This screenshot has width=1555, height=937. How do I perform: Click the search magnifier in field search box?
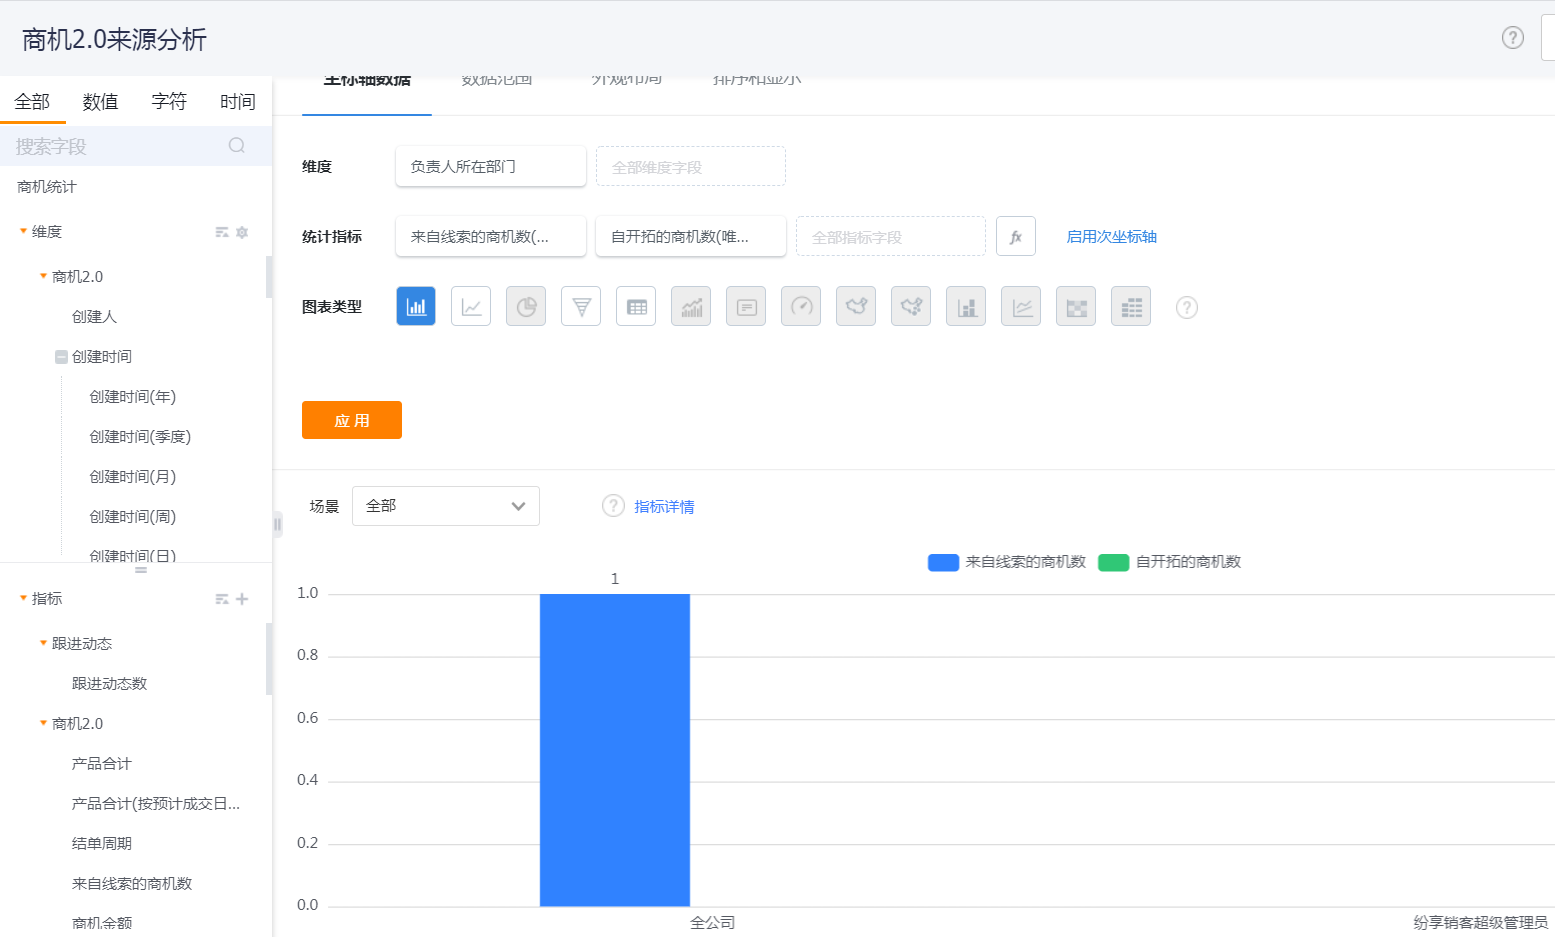[237, 146]
